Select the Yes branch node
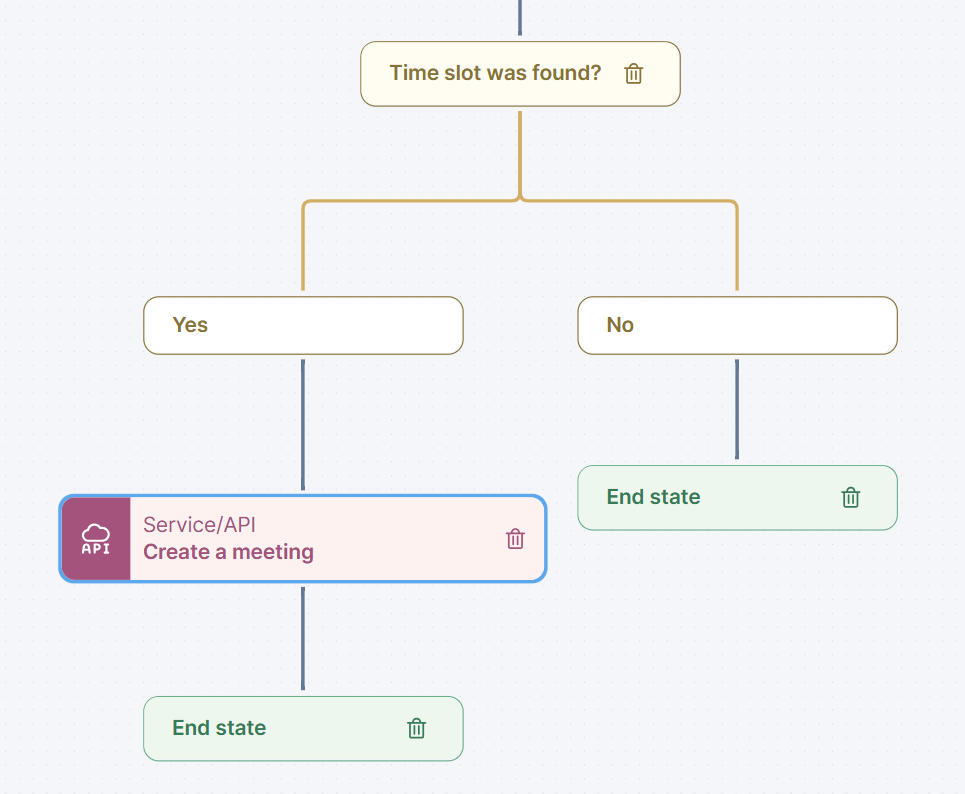Viewport: 965px width, 794px height. click(303, 325)
